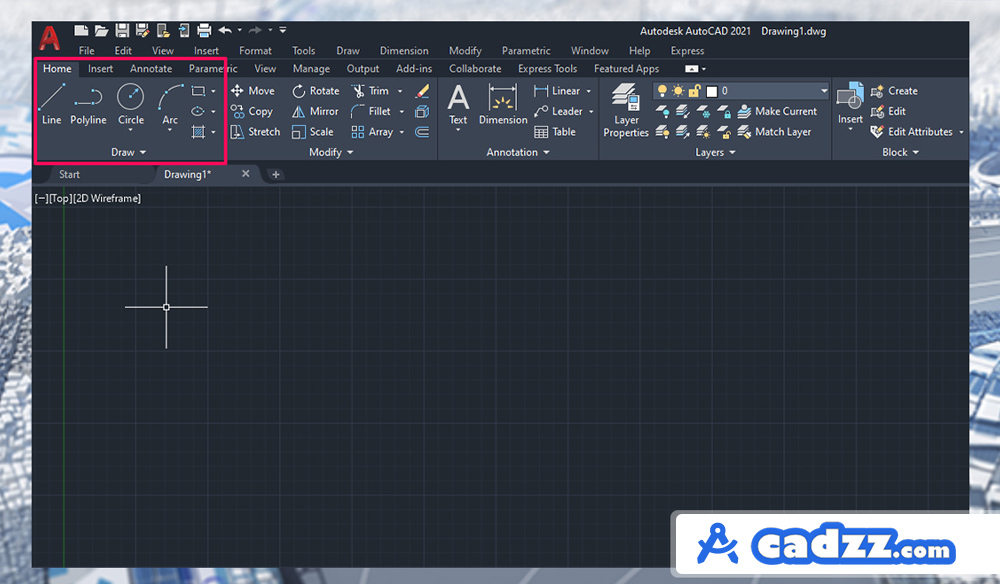
Task: Click the layer color white swatch
Action: [x=712, y=91]
